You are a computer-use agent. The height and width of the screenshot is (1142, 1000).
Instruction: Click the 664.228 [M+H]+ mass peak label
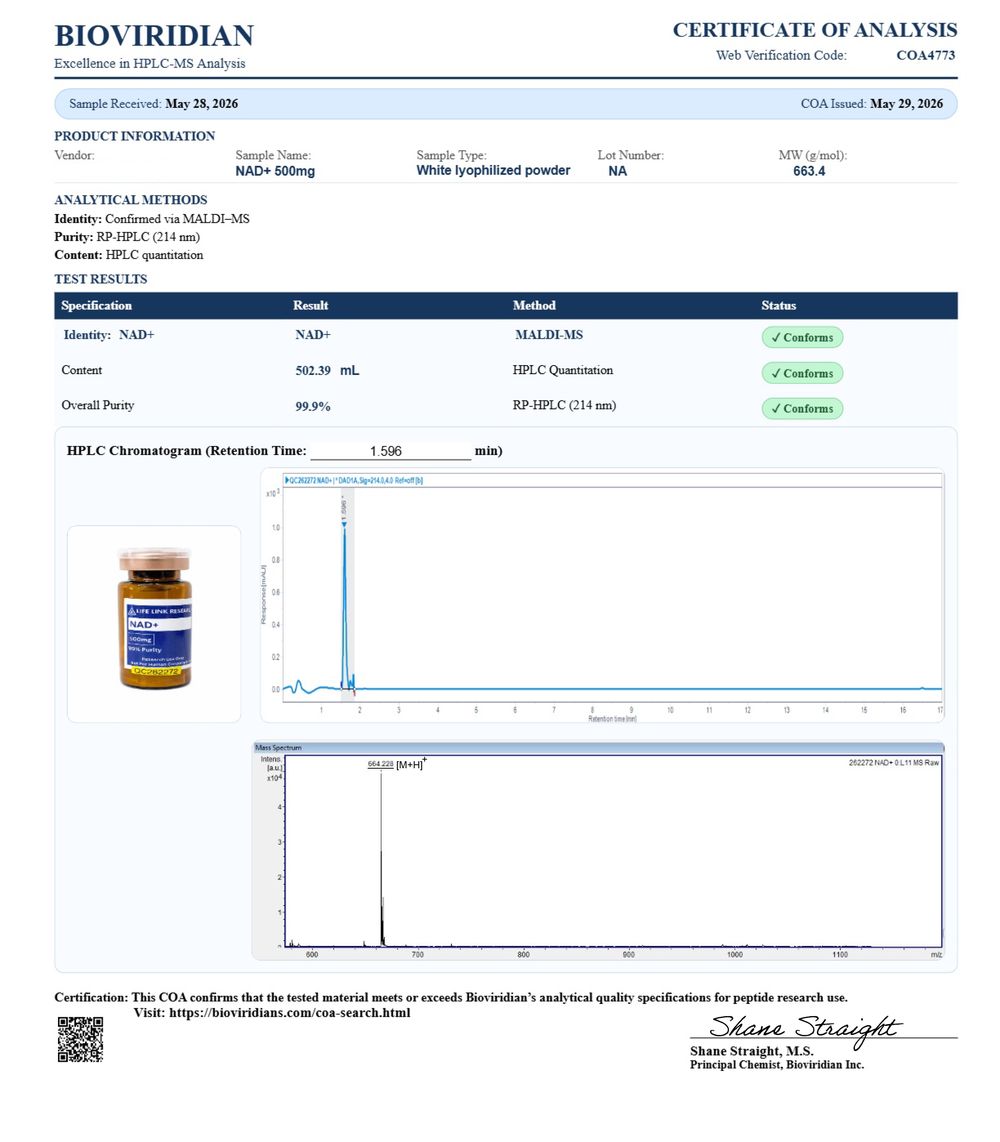click(x=397, y=764)
